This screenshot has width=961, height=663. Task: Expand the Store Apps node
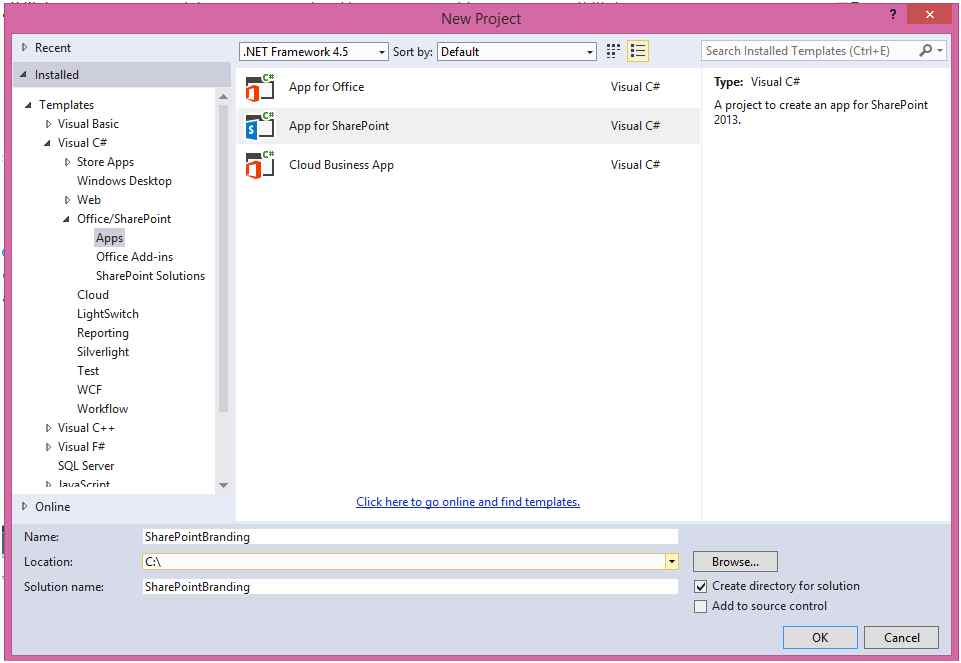[67, 162]
